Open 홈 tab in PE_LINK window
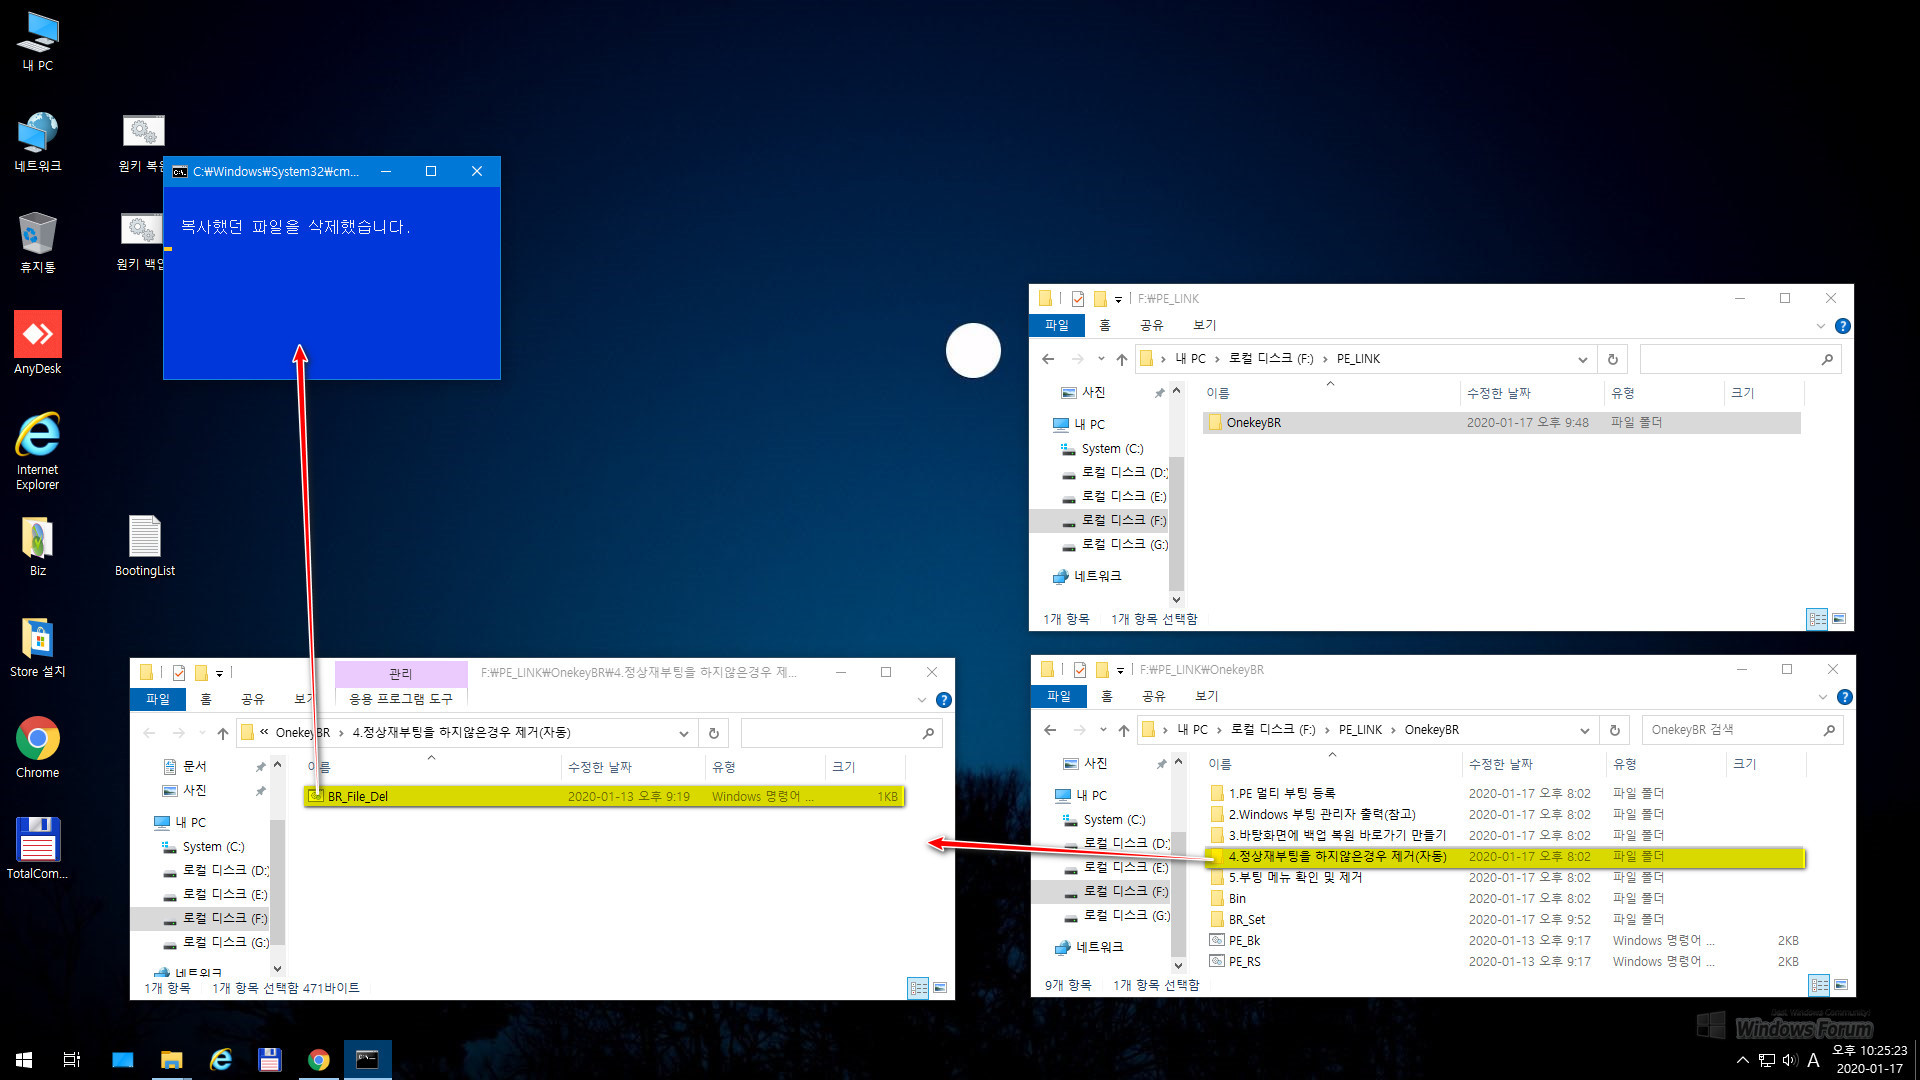The image size is (1920, 1080). [1105, 325]
